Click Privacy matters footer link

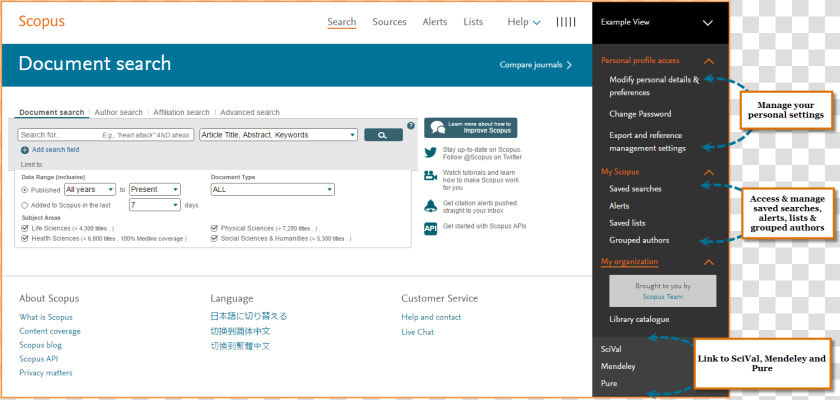[46, 373]
